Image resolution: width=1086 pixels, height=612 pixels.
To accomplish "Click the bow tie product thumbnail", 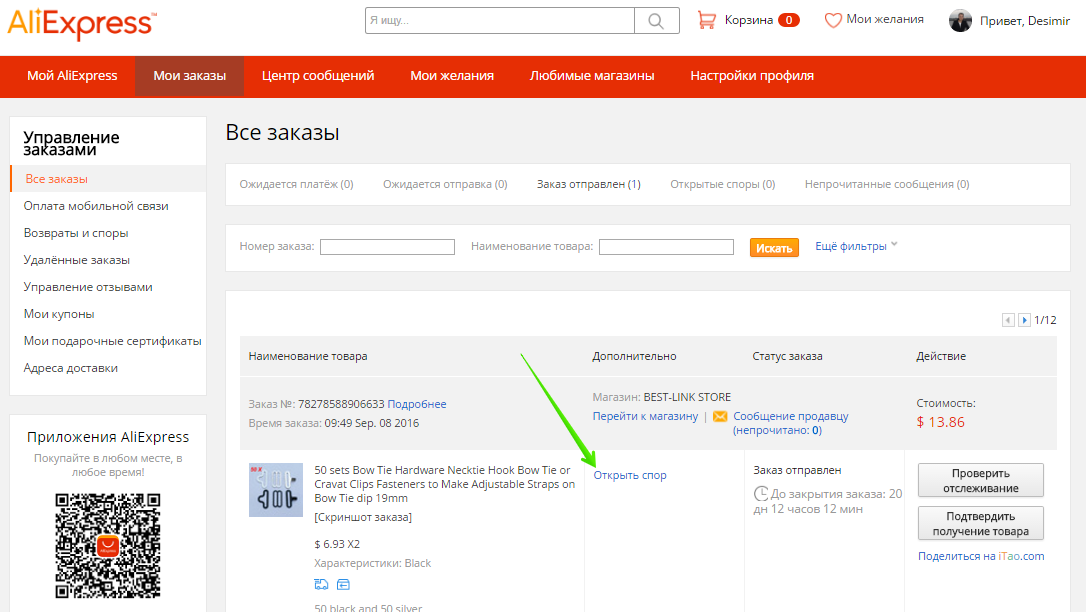I will (x=276, y=490).
